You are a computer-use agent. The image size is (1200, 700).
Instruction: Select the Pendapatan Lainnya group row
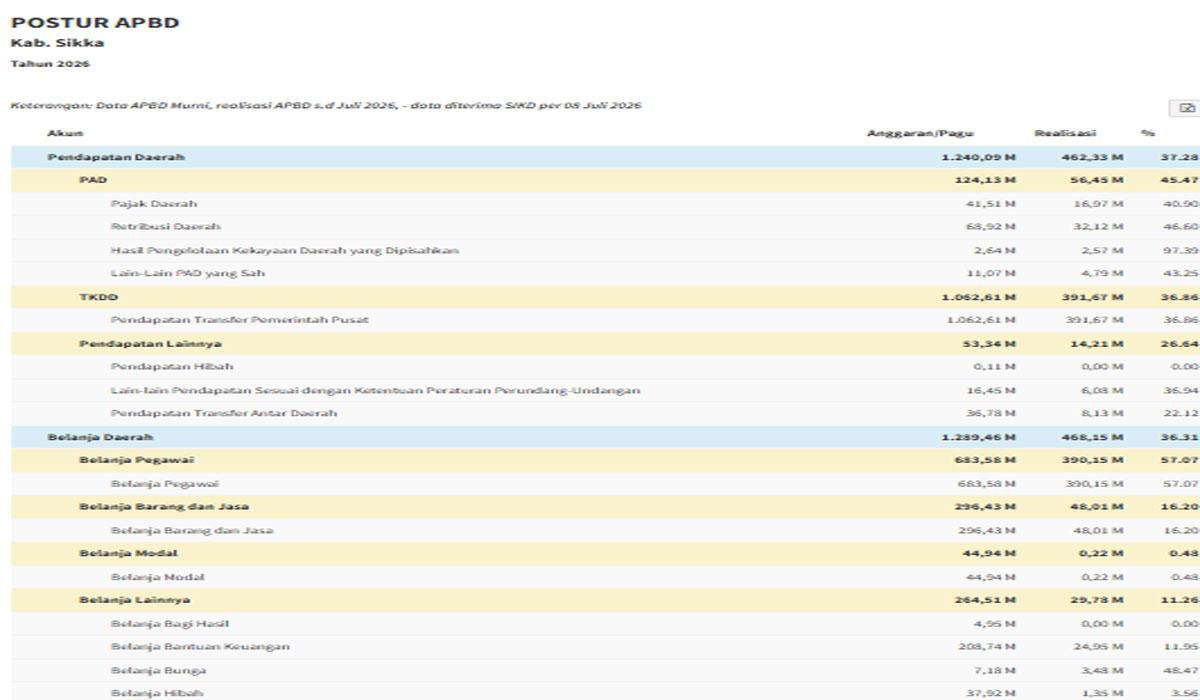point(606,344)
